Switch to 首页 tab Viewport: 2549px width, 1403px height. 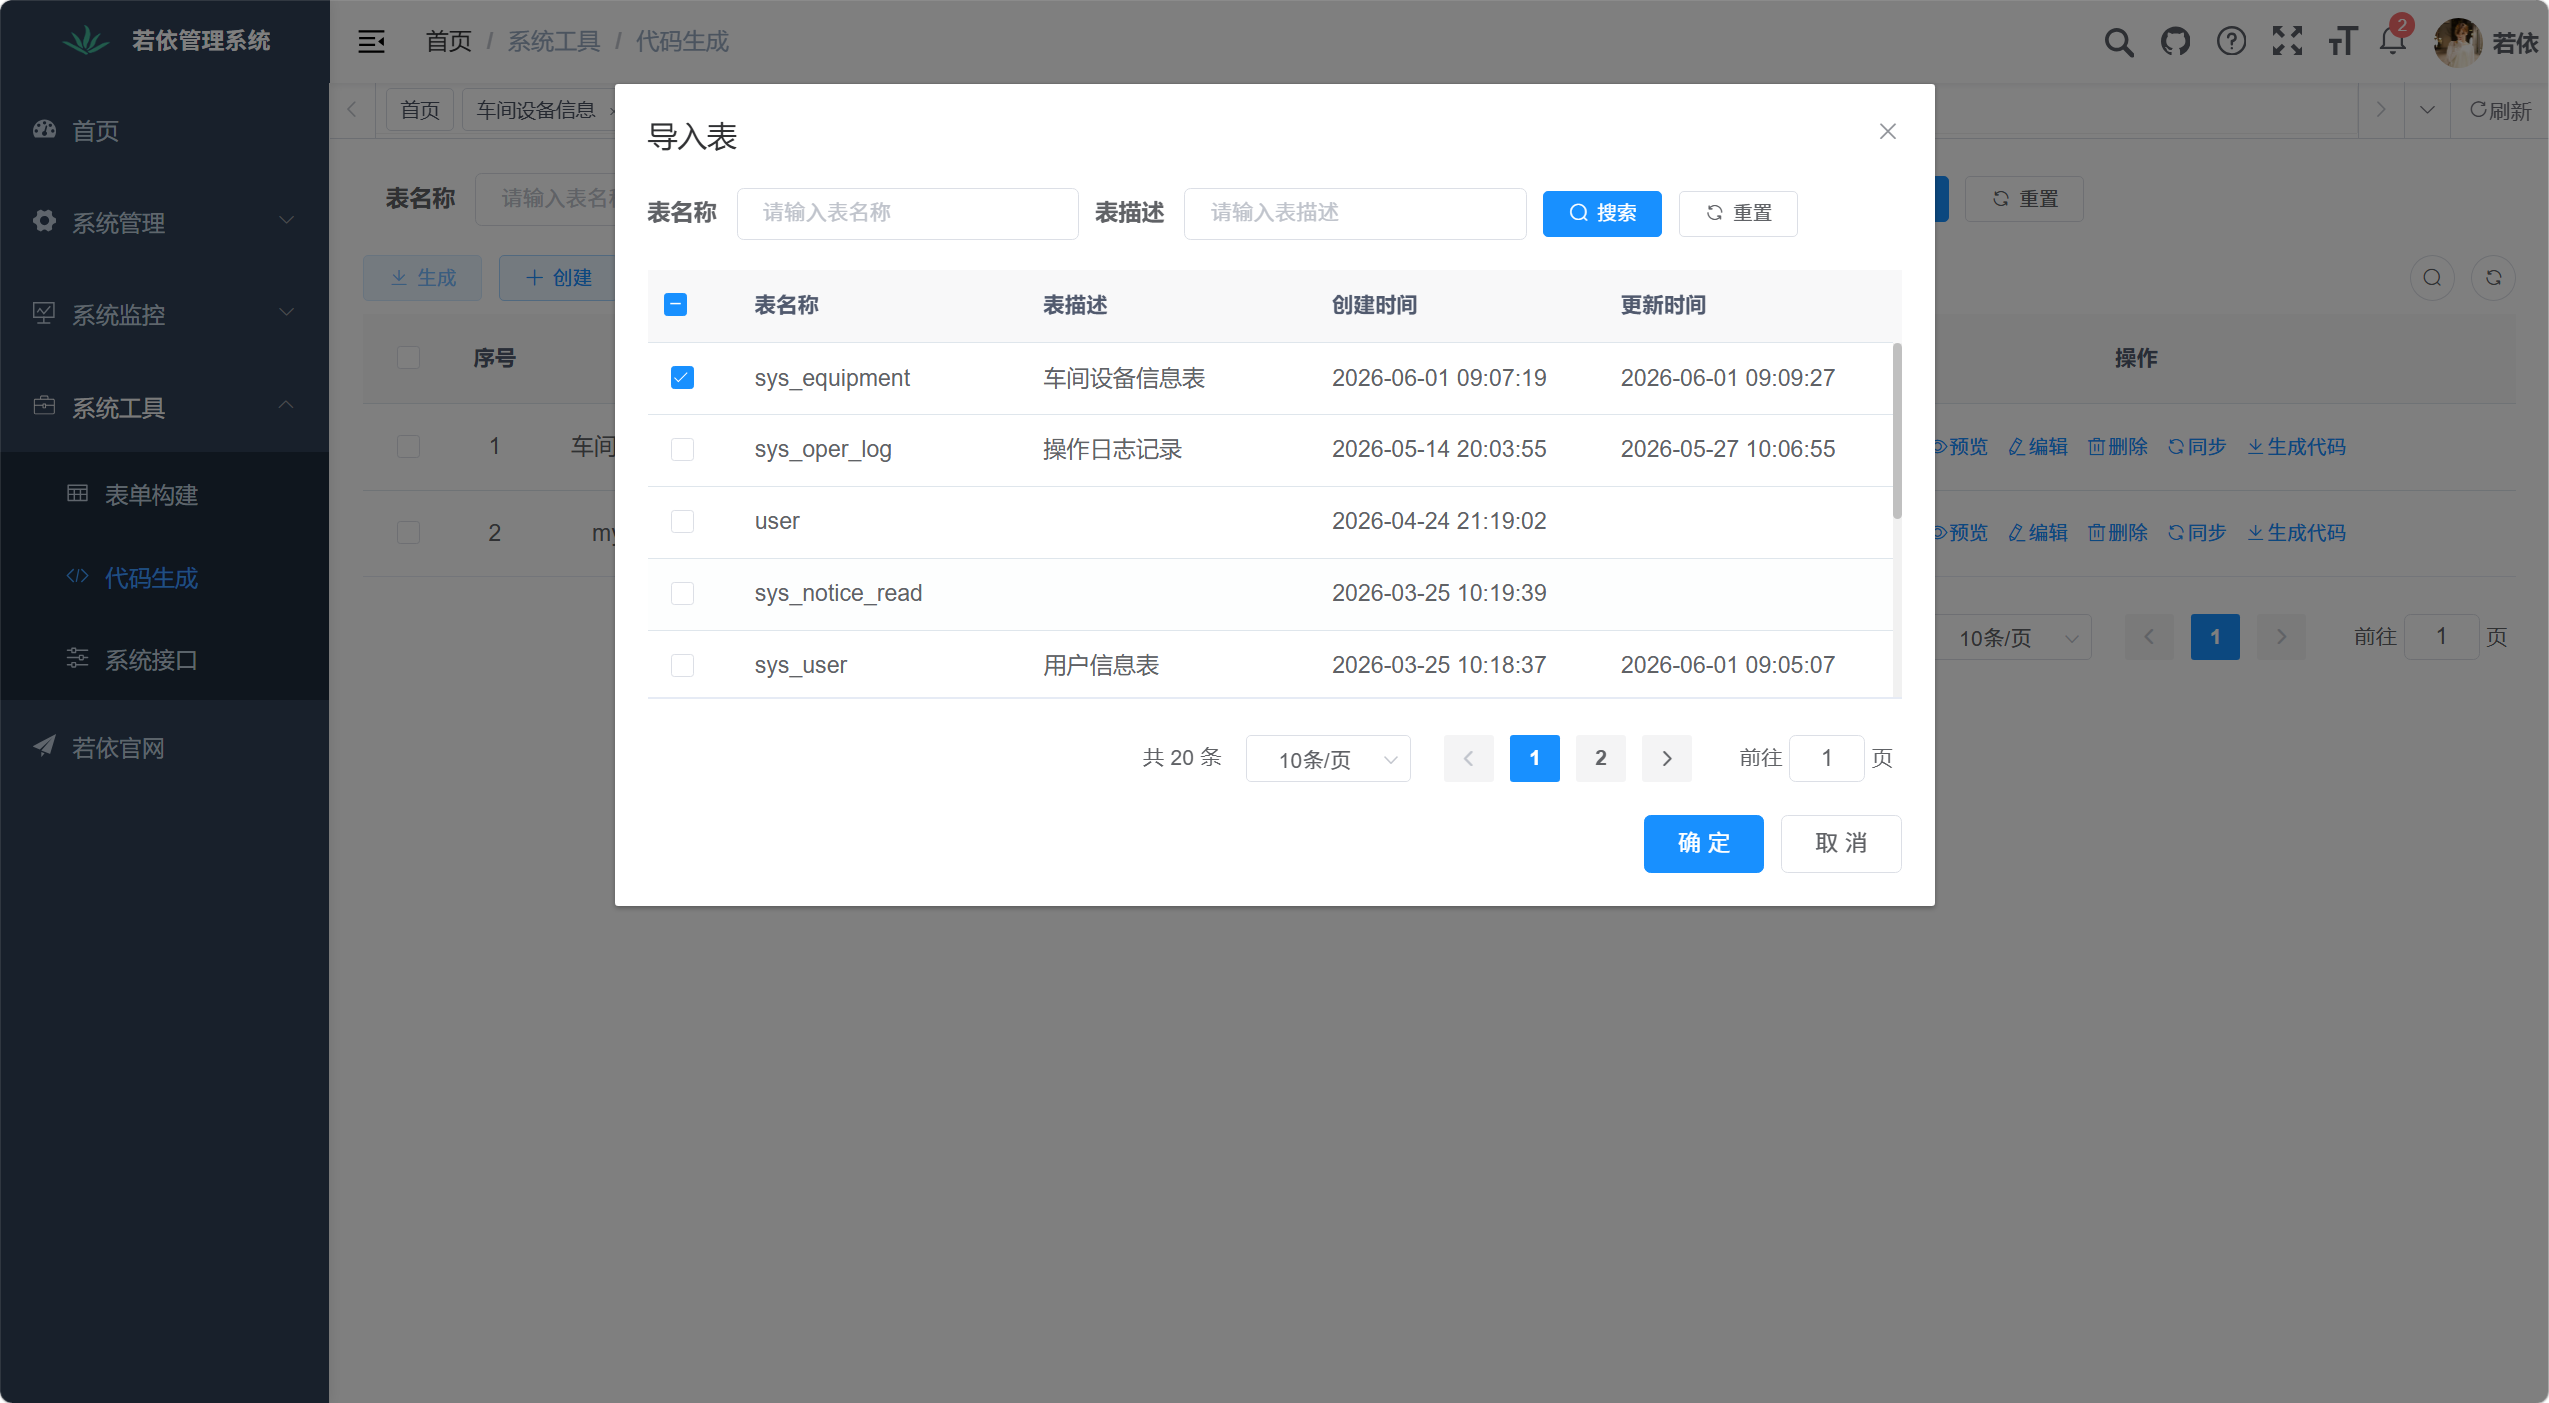pos(420,110)
